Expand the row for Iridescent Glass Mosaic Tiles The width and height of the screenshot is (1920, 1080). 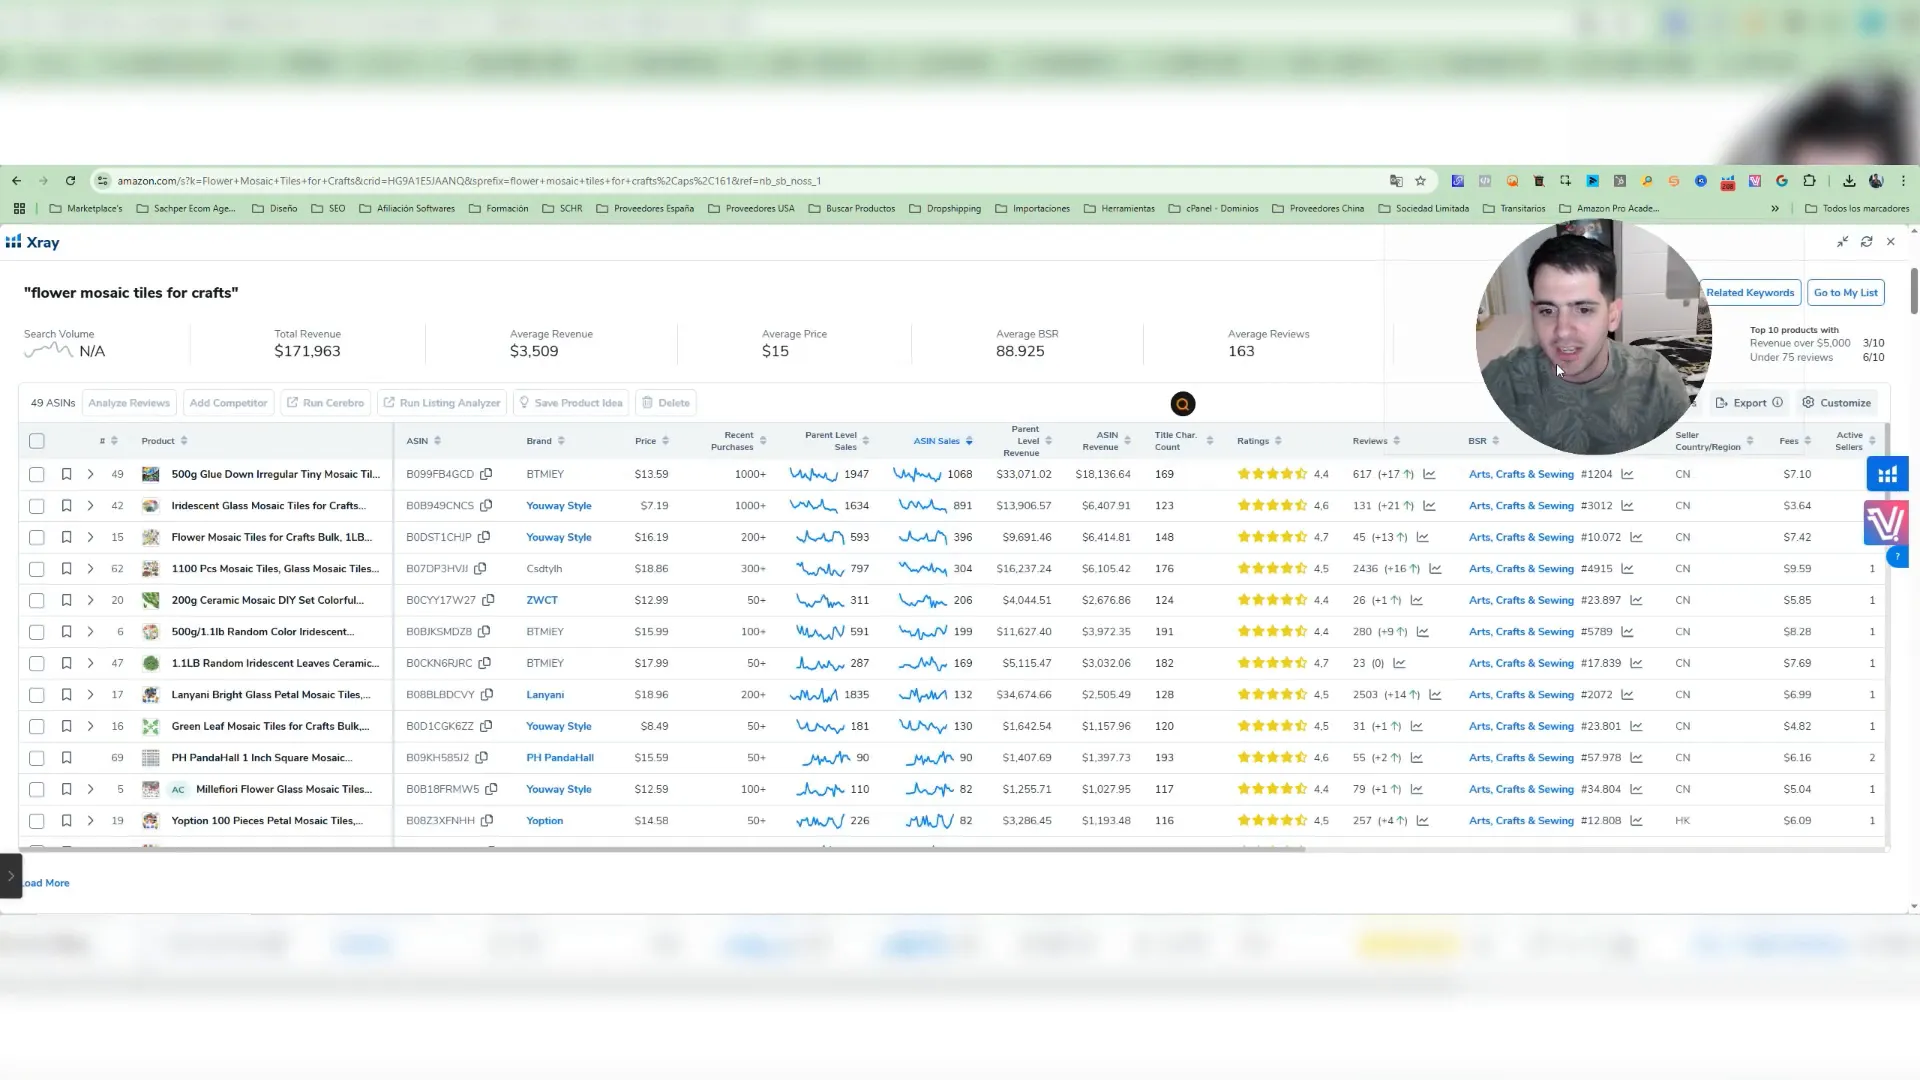[x=90, y=506]
